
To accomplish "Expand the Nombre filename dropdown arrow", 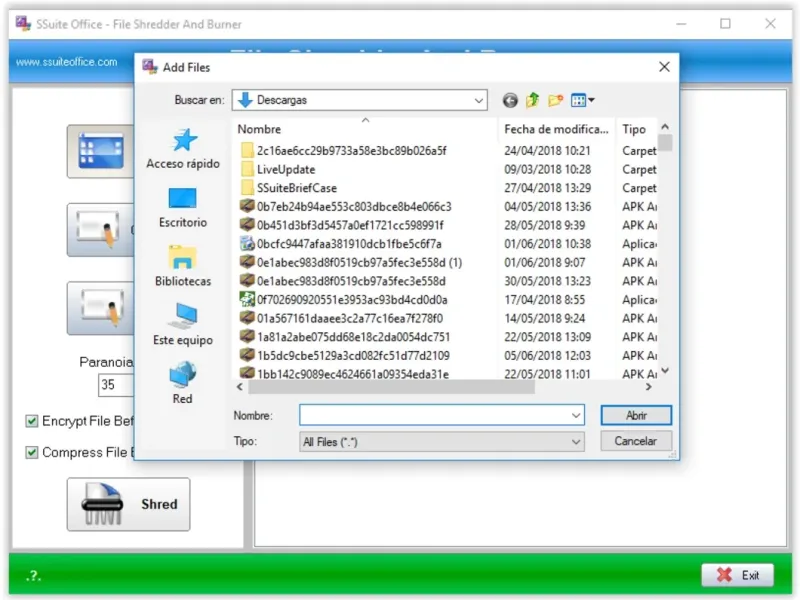I will (576, 415).
